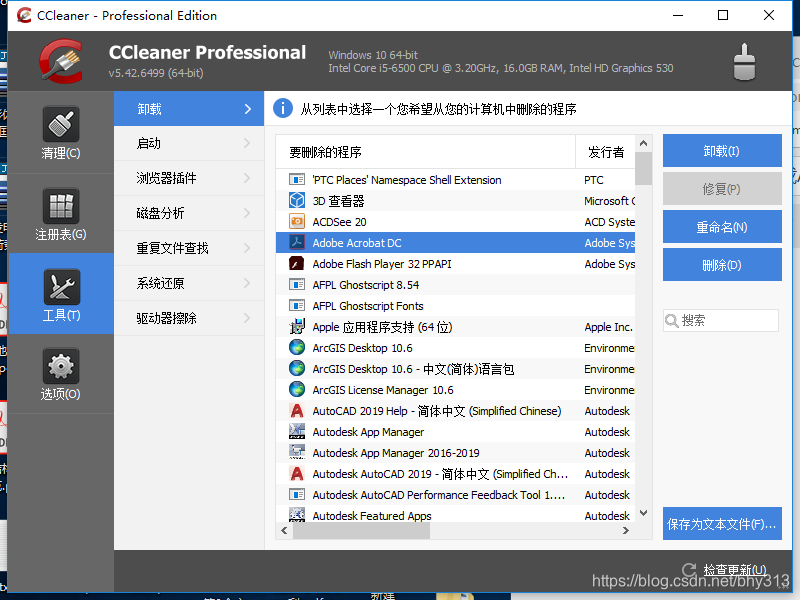Click the chevron on the 驱动器擦除 row

coord(247,318)
